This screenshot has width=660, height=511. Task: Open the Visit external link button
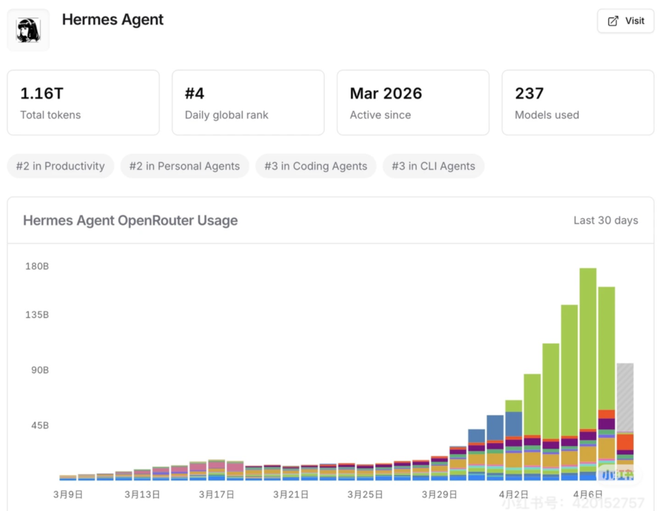click(626, 21)
